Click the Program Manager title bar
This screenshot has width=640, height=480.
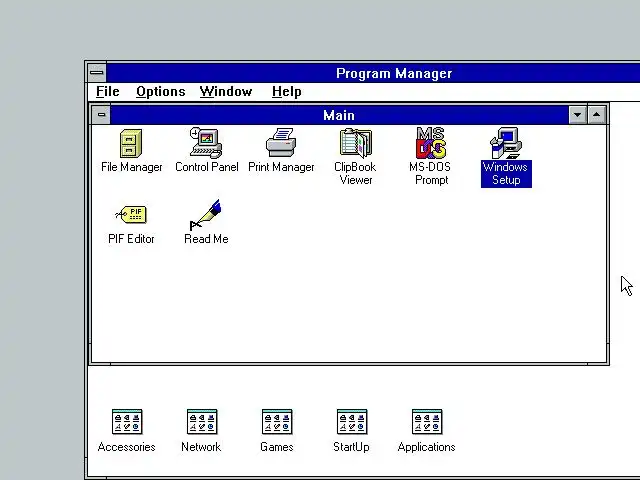pyautogui.click(x=373, y=73)
